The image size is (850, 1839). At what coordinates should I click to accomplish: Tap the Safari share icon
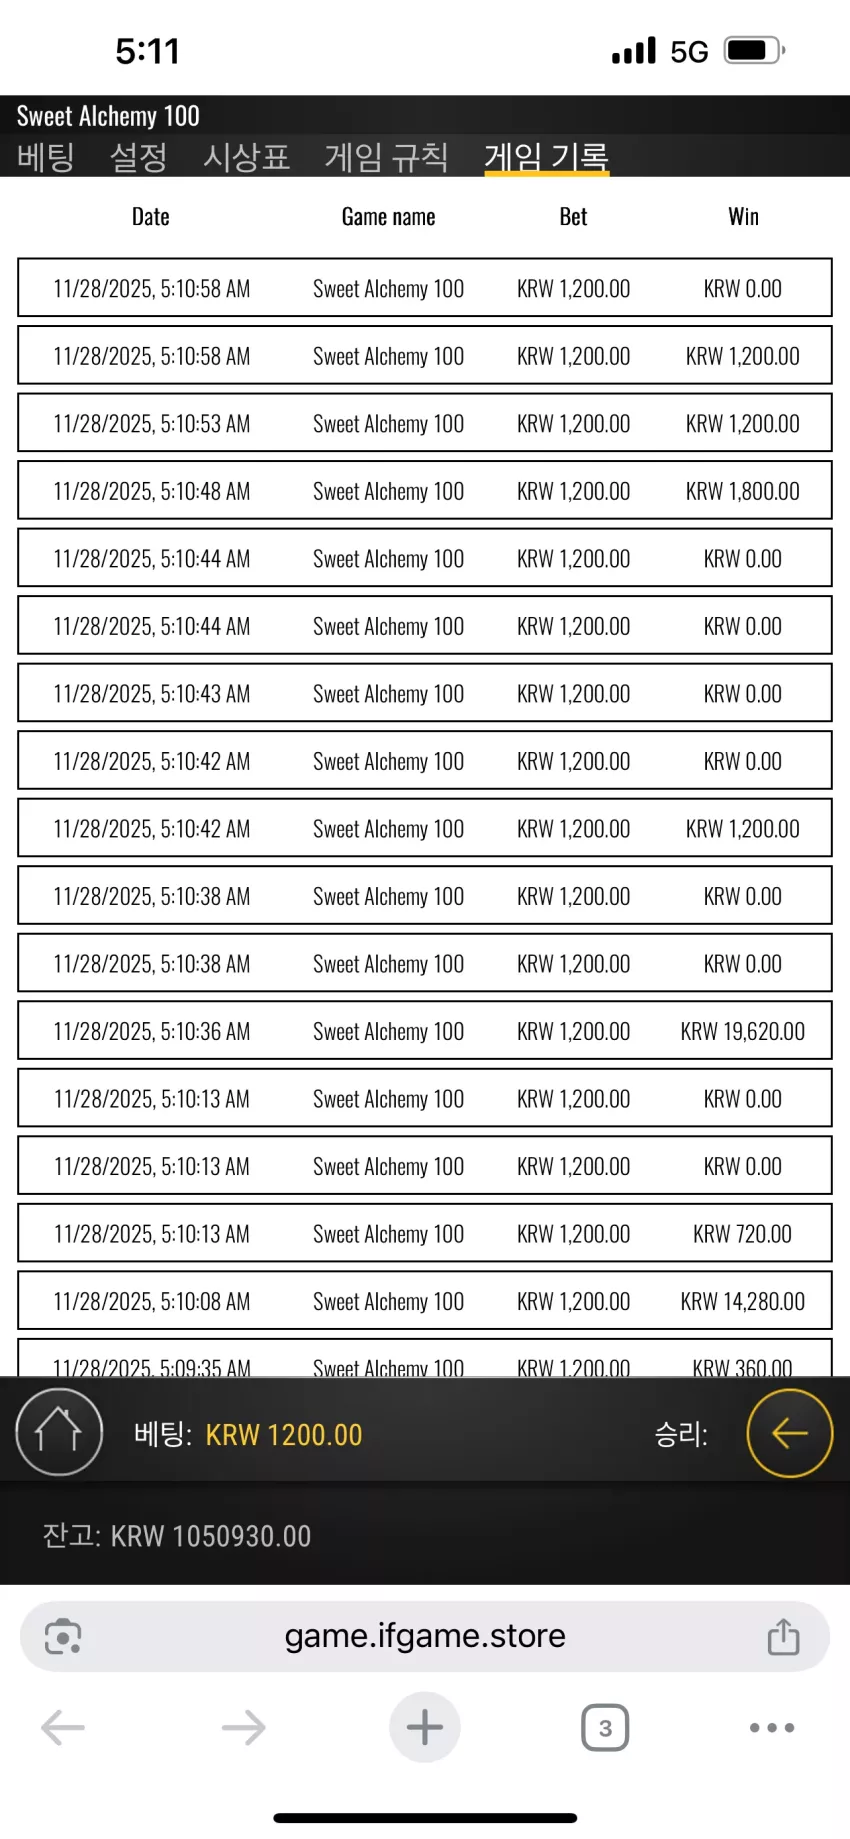(783, 1636)
